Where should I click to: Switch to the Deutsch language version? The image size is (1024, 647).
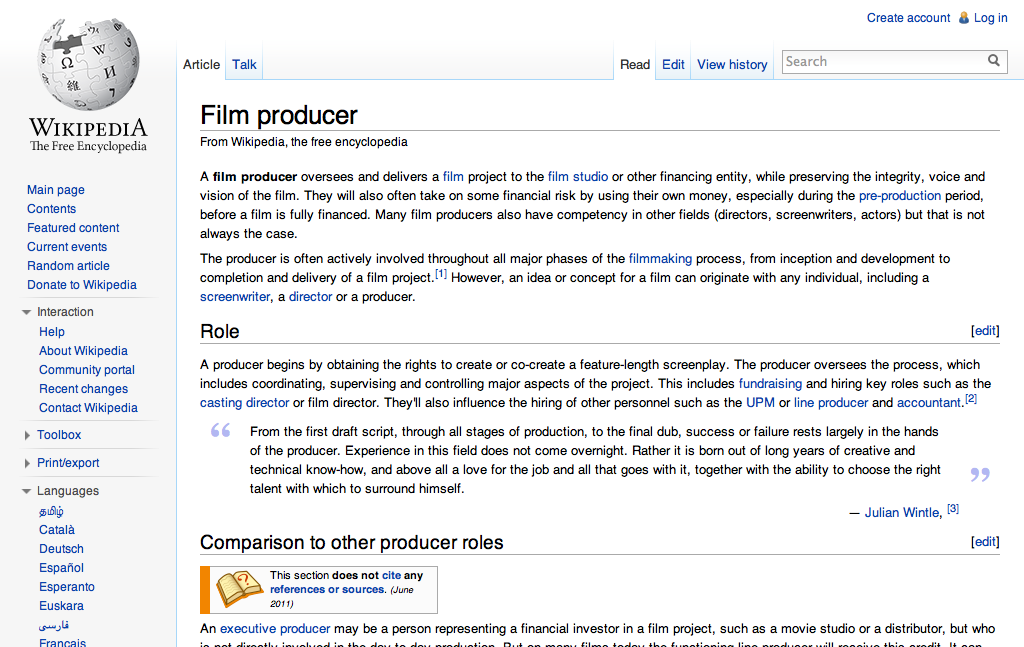(x=61, y=549)
